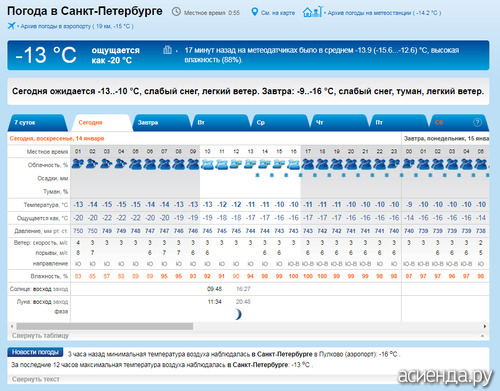Click the Влажность, % row label
This screenshot has width=500, height=391.
tap(49, 276)
